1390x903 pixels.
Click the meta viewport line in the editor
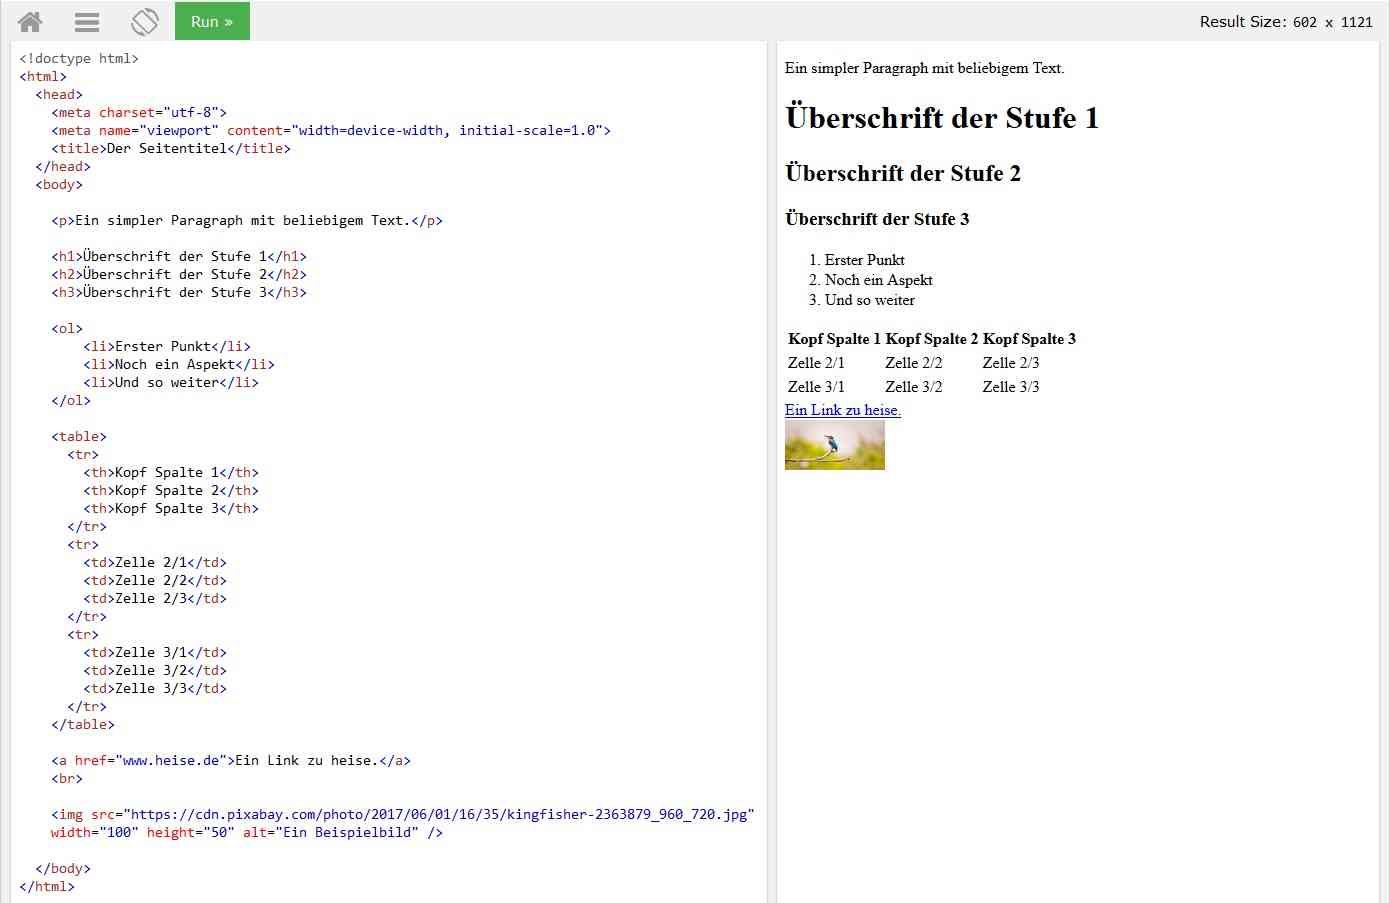tap(330, 130)
